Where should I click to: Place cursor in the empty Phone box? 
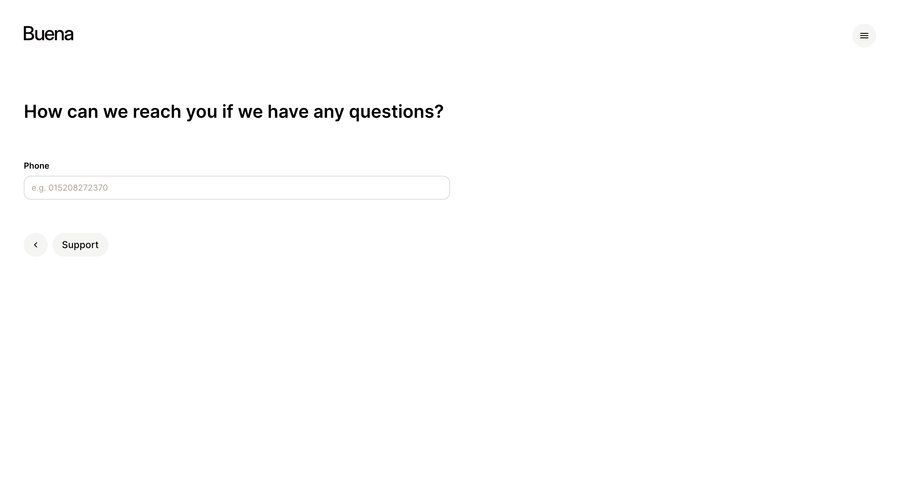pos(236,188)
